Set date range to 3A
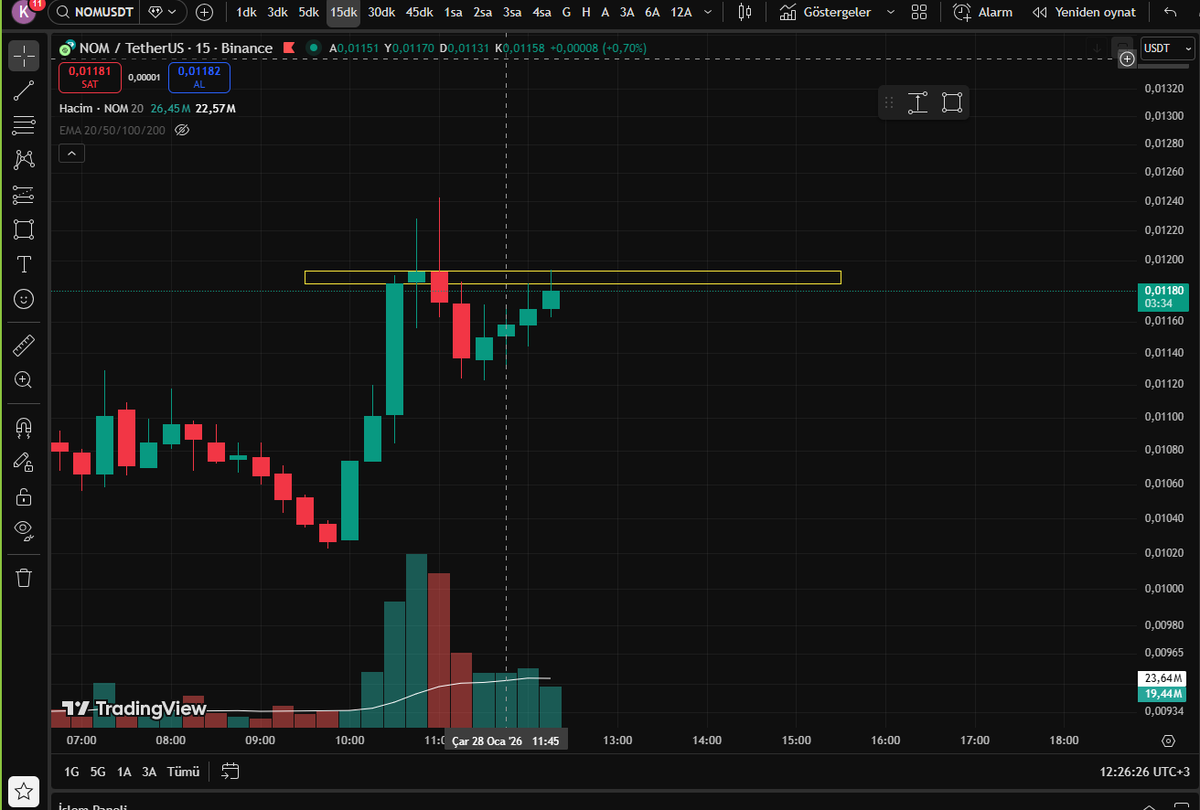1200x810 pixels. (149, 771)
